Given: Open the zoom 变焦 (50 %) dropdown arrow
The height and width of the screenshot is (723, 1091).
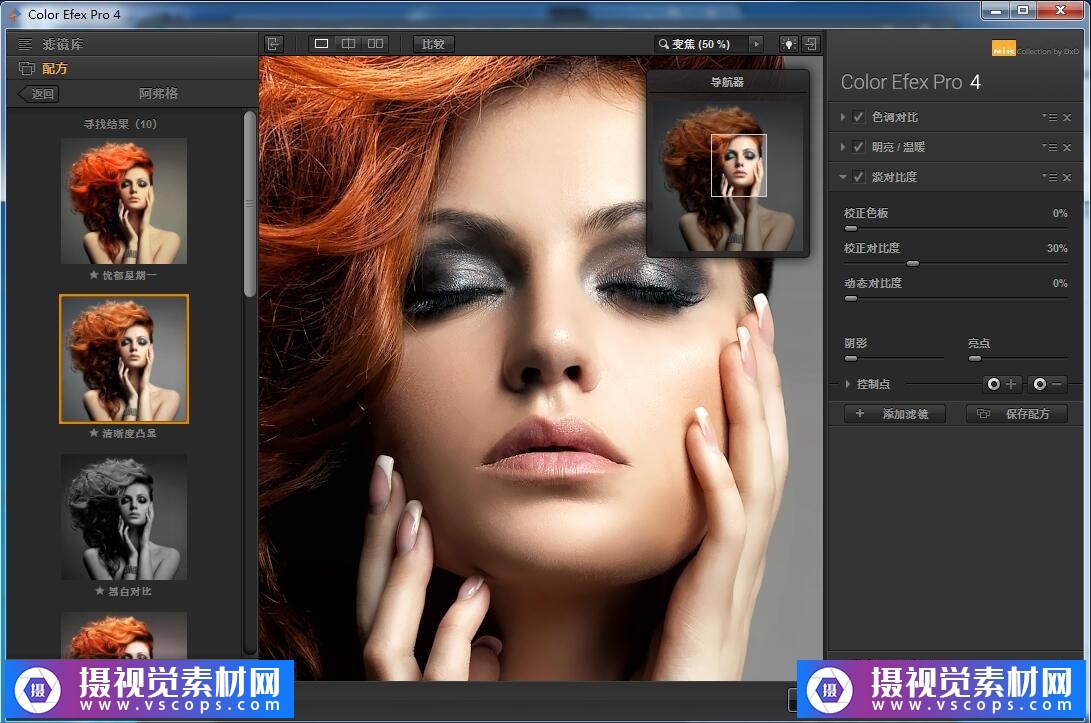Looking at the screenshot, I should (x=756, y=44).
